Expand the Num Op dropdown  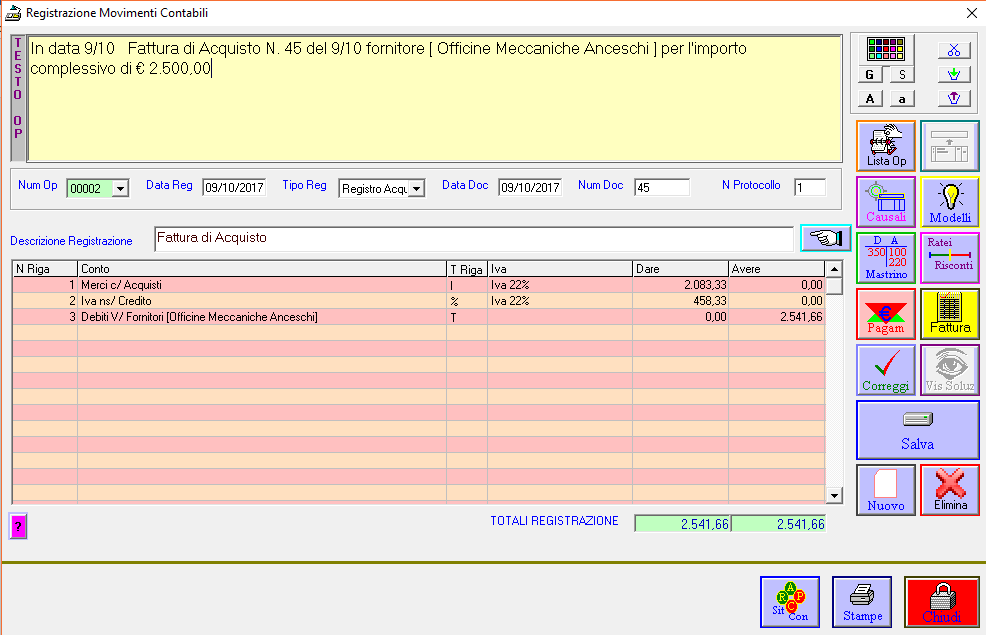tap(121, 188)
